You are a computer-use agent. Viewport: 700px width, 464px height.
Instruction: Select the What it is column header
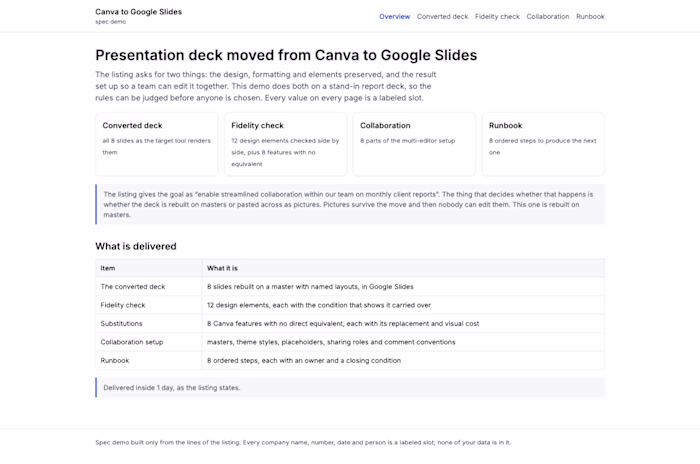[403, 268]
